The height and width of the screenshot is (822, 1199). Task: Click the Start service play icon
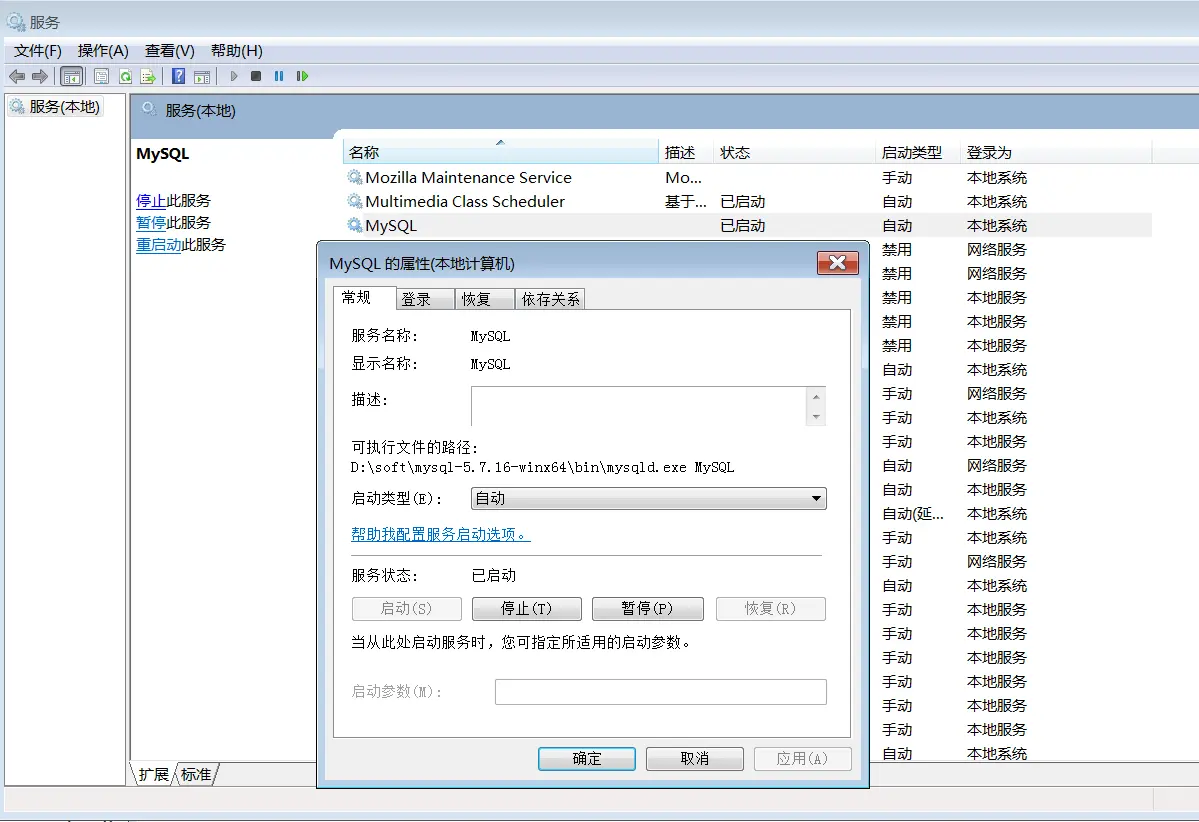(234, 76)
